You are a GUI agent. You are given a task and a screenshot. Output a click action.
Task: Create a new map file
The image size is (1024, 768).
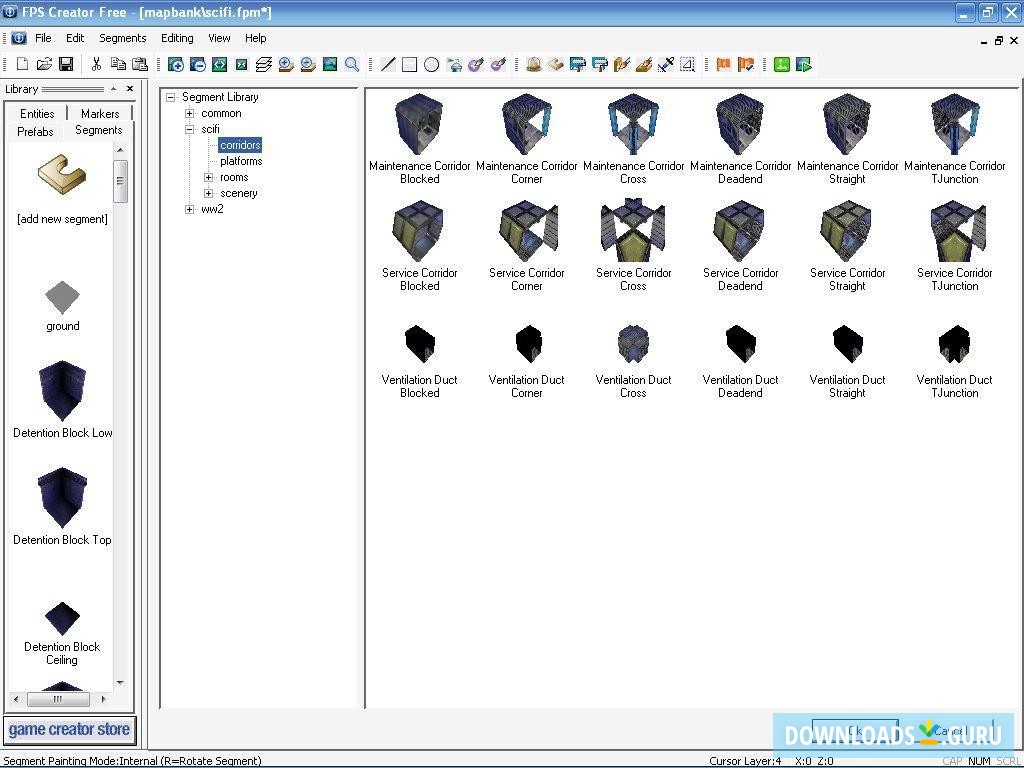[22, 64]
